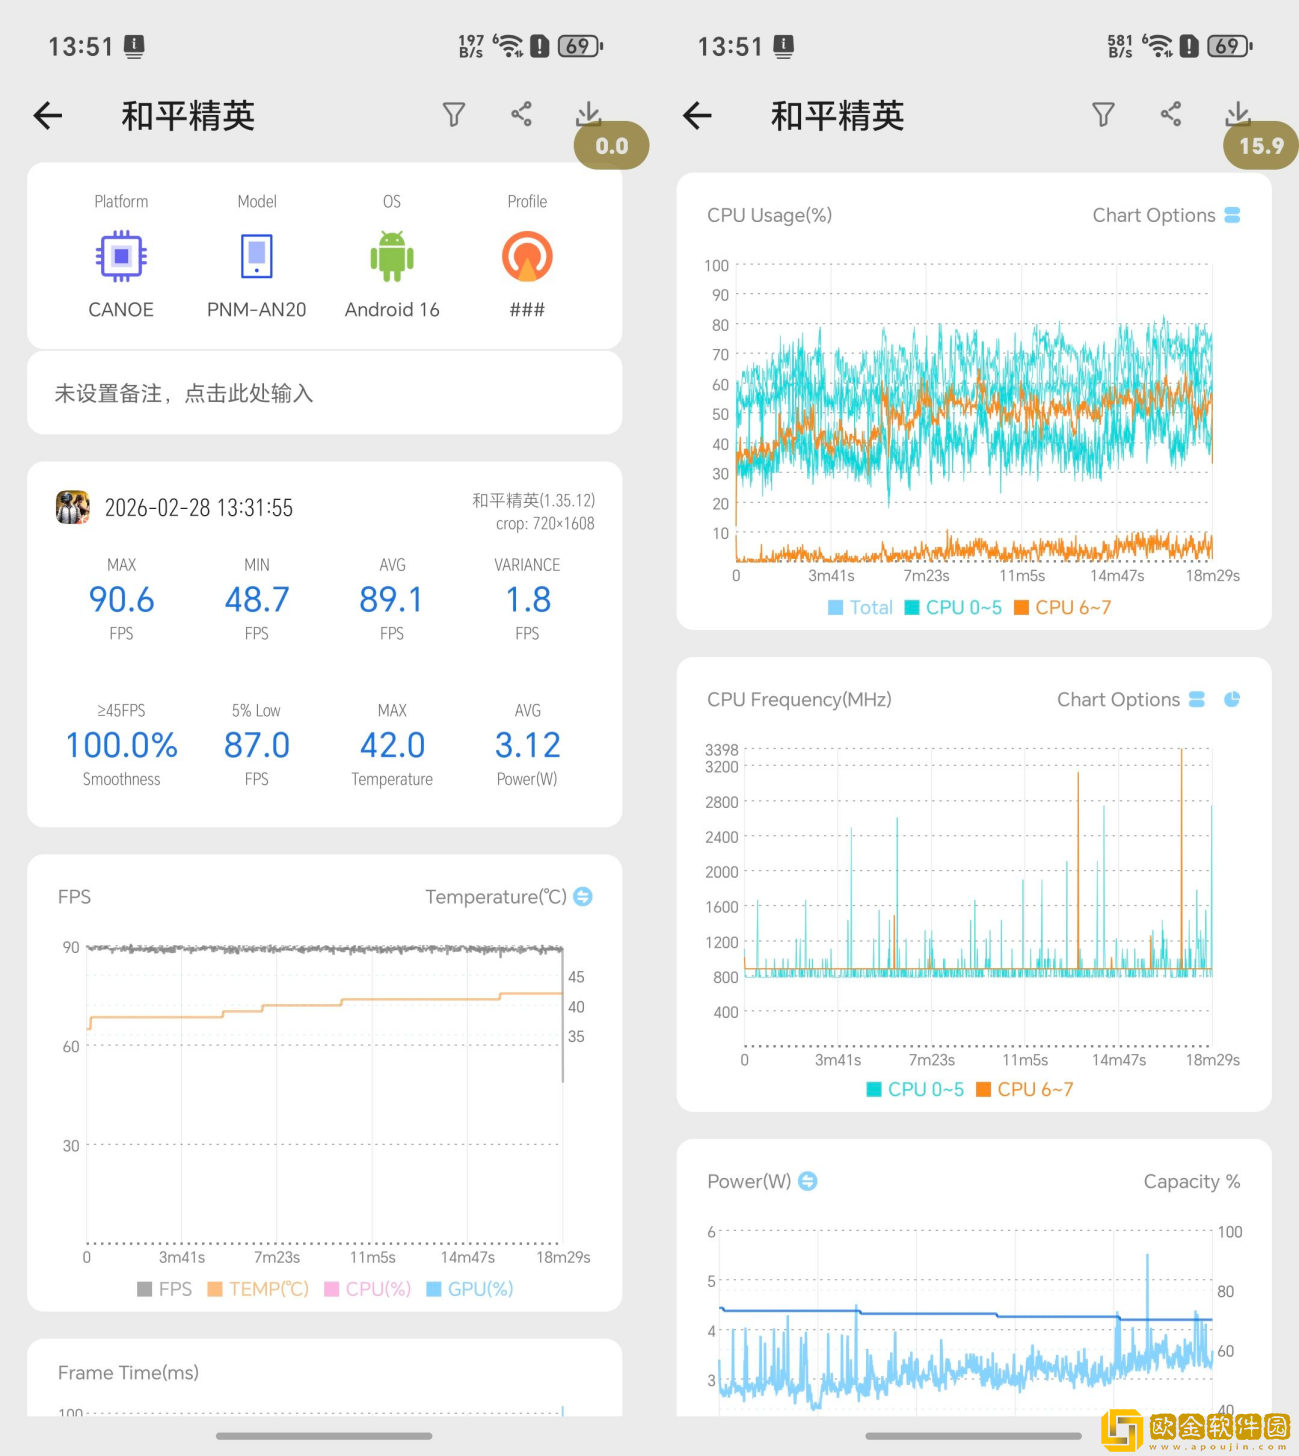Open Chart Options for the CPU Frequency chart
This screenshot has height=1456, width=1299.
pyautogui.click(x=1197, y=699)
